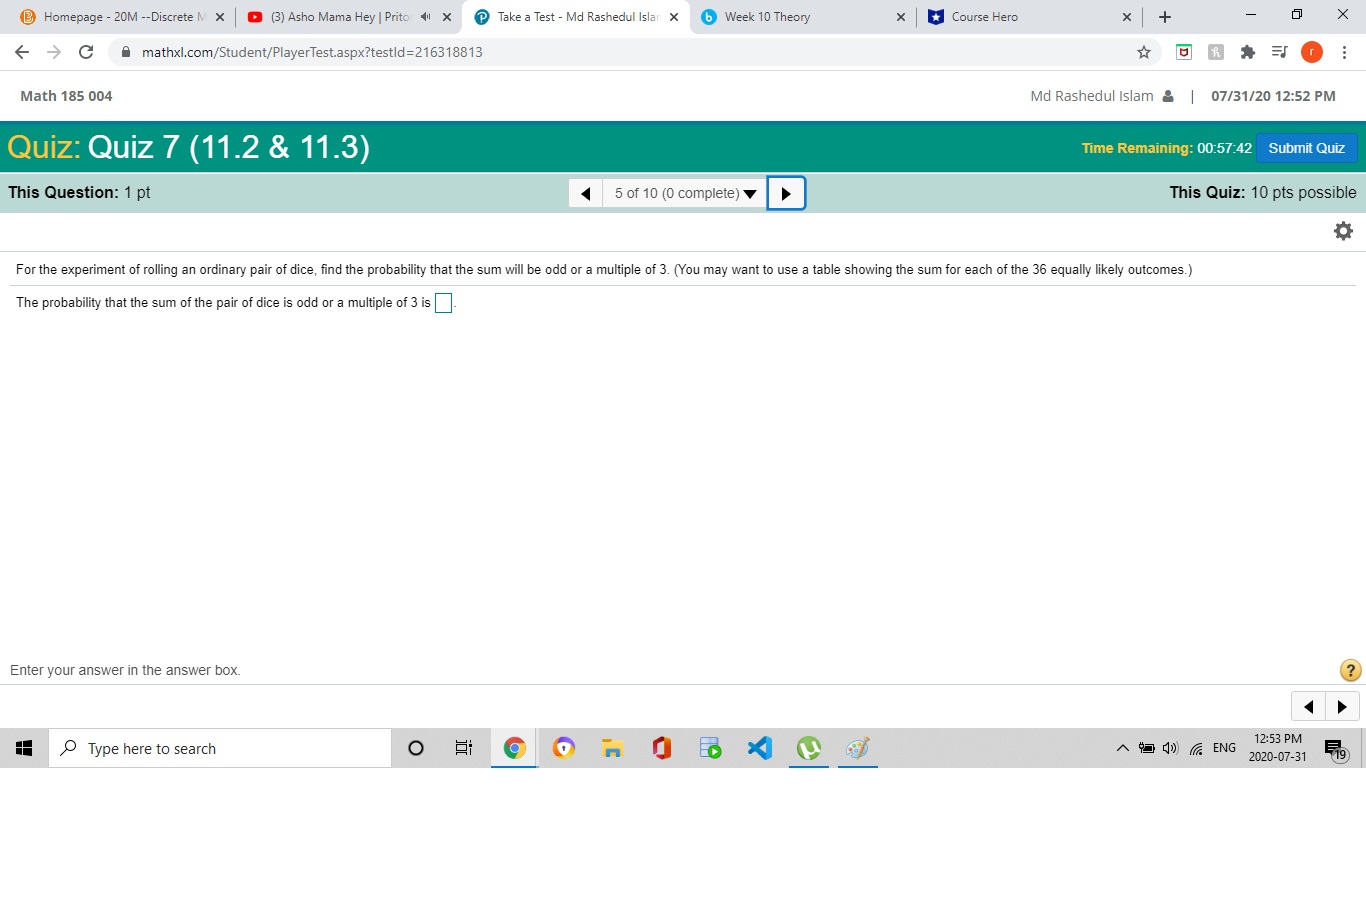Click the browser refresh icon
This screenshot has width=1366, height=912.
click(85, 52)
